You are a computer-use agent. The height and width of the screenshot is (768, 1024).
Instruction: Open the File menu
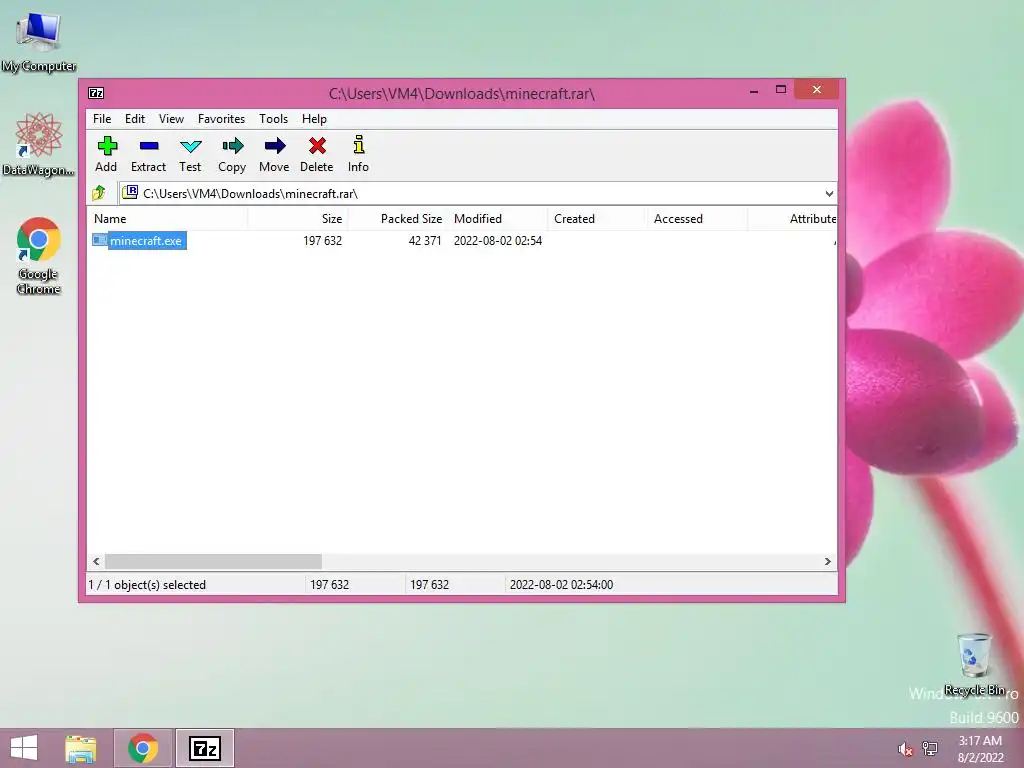102,119
